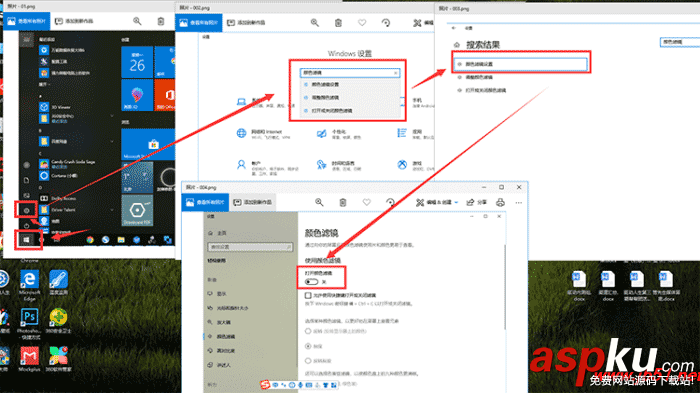The height and width of the screenshot is (393, 700).
Task: Click 'View all photos' button in 004.png window
Action: click(205, 202)
